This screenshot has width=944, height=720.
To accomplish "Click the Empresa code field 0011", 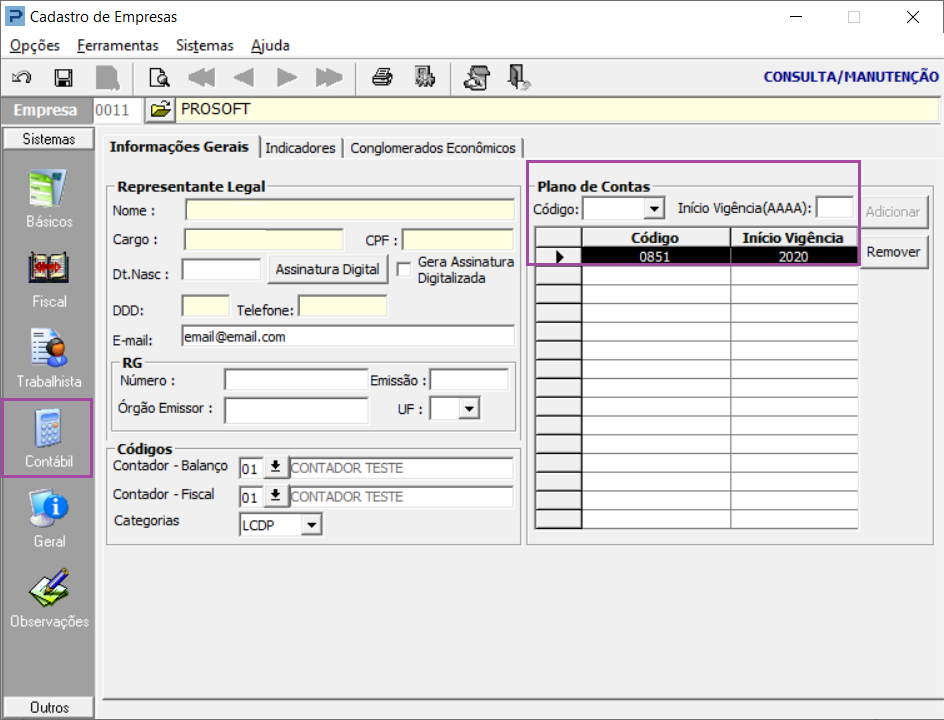I will click(x=118, y=110).
